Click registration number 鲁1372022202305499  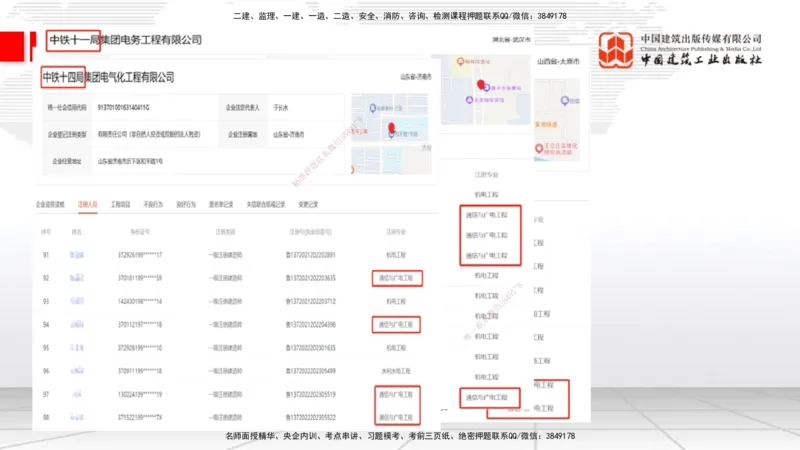[x=310, y=371]
